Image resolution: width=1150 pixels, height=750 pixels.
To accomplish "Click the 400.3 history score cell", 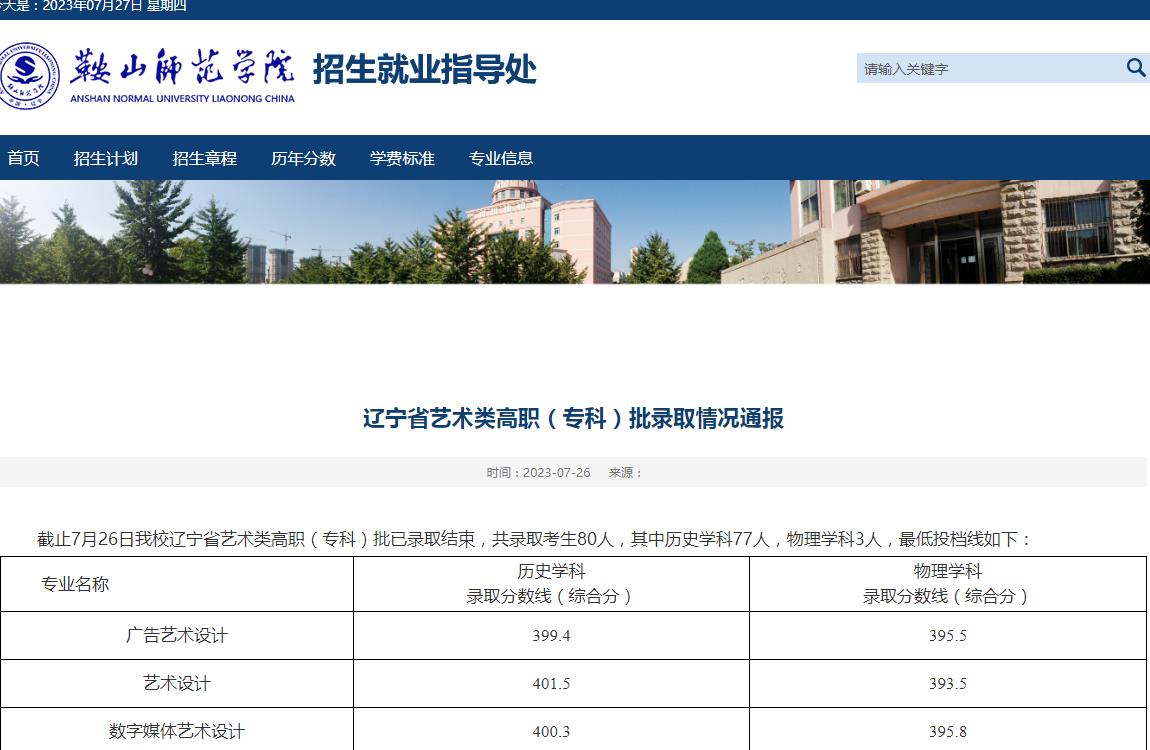I will pos(552,732).
